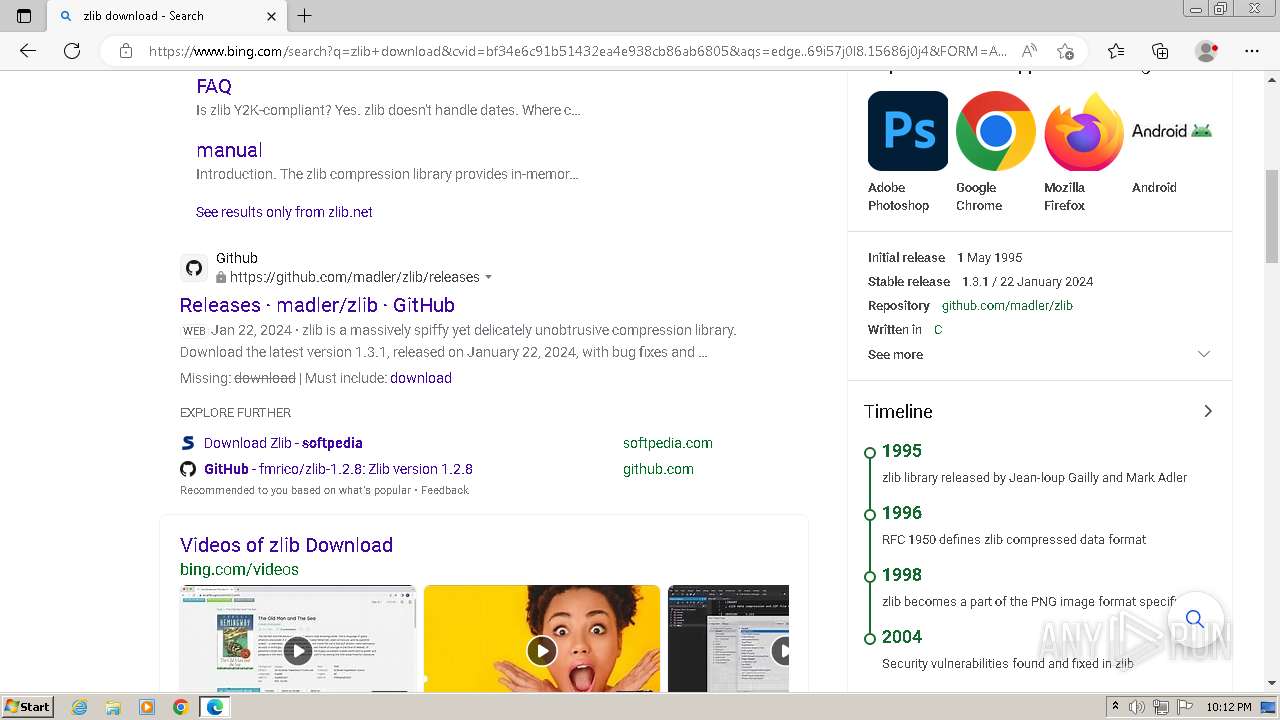Add this page to favorites star icon
Image resolution: width=1280 pixels, height=720 pixels.
1065,51
